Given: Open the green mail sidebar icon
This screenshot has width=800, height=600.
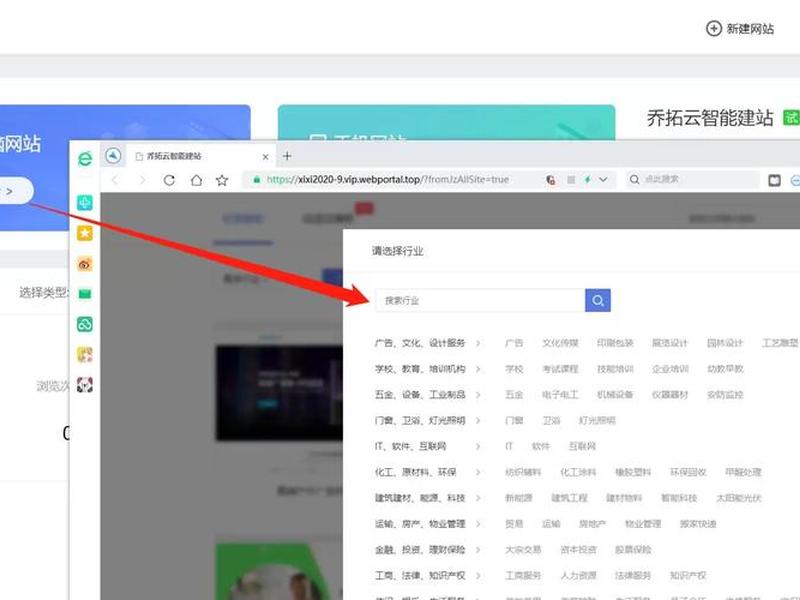Looking at the screenshot, I should 85,294.
